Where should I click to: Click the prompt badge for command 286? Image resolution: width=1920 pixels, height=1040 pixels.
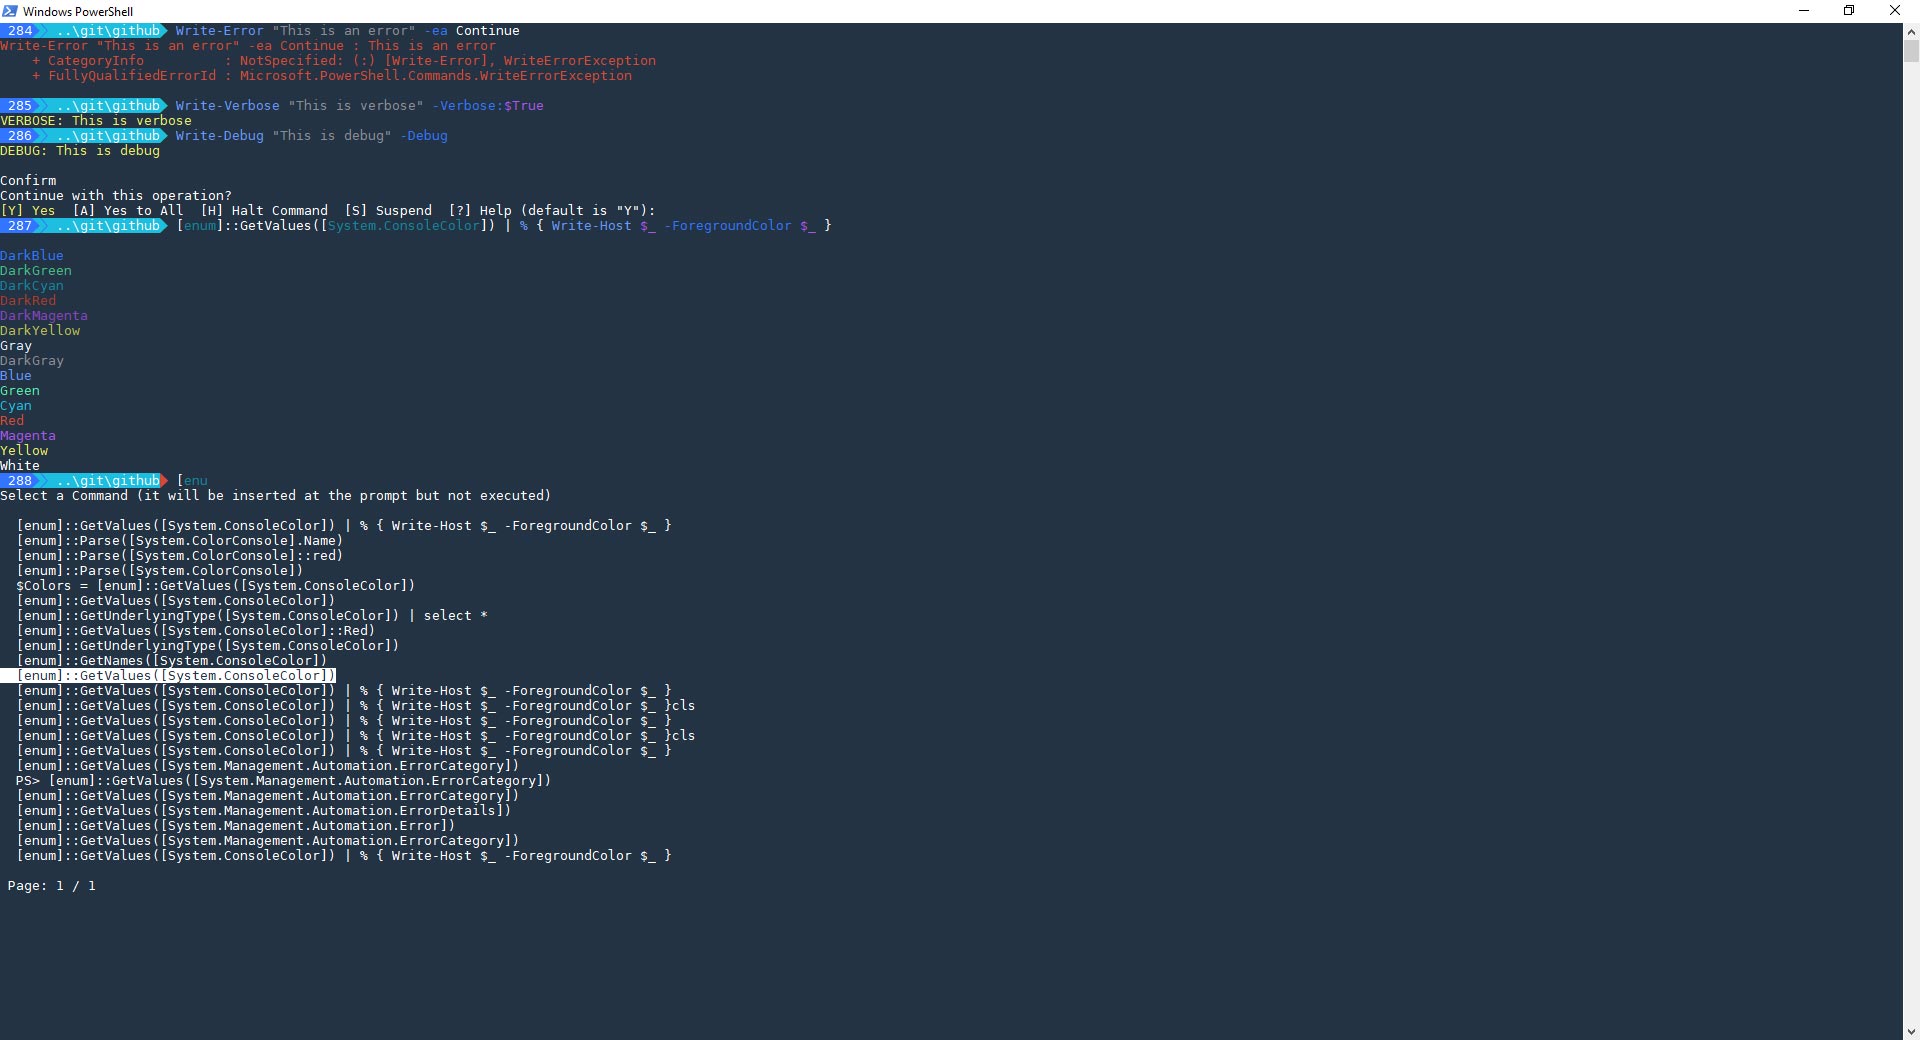tap(20, 136)
